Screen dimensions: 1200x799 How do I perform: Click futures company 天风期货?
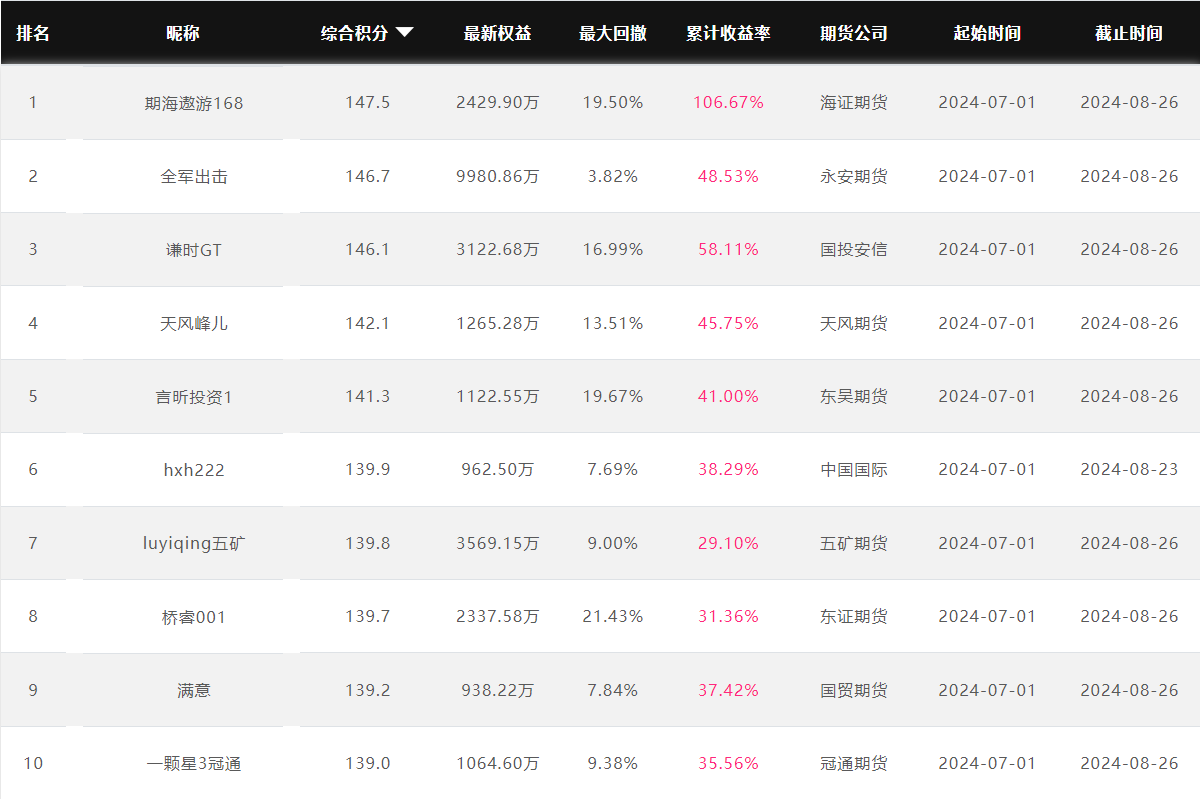tap(854, 323)
